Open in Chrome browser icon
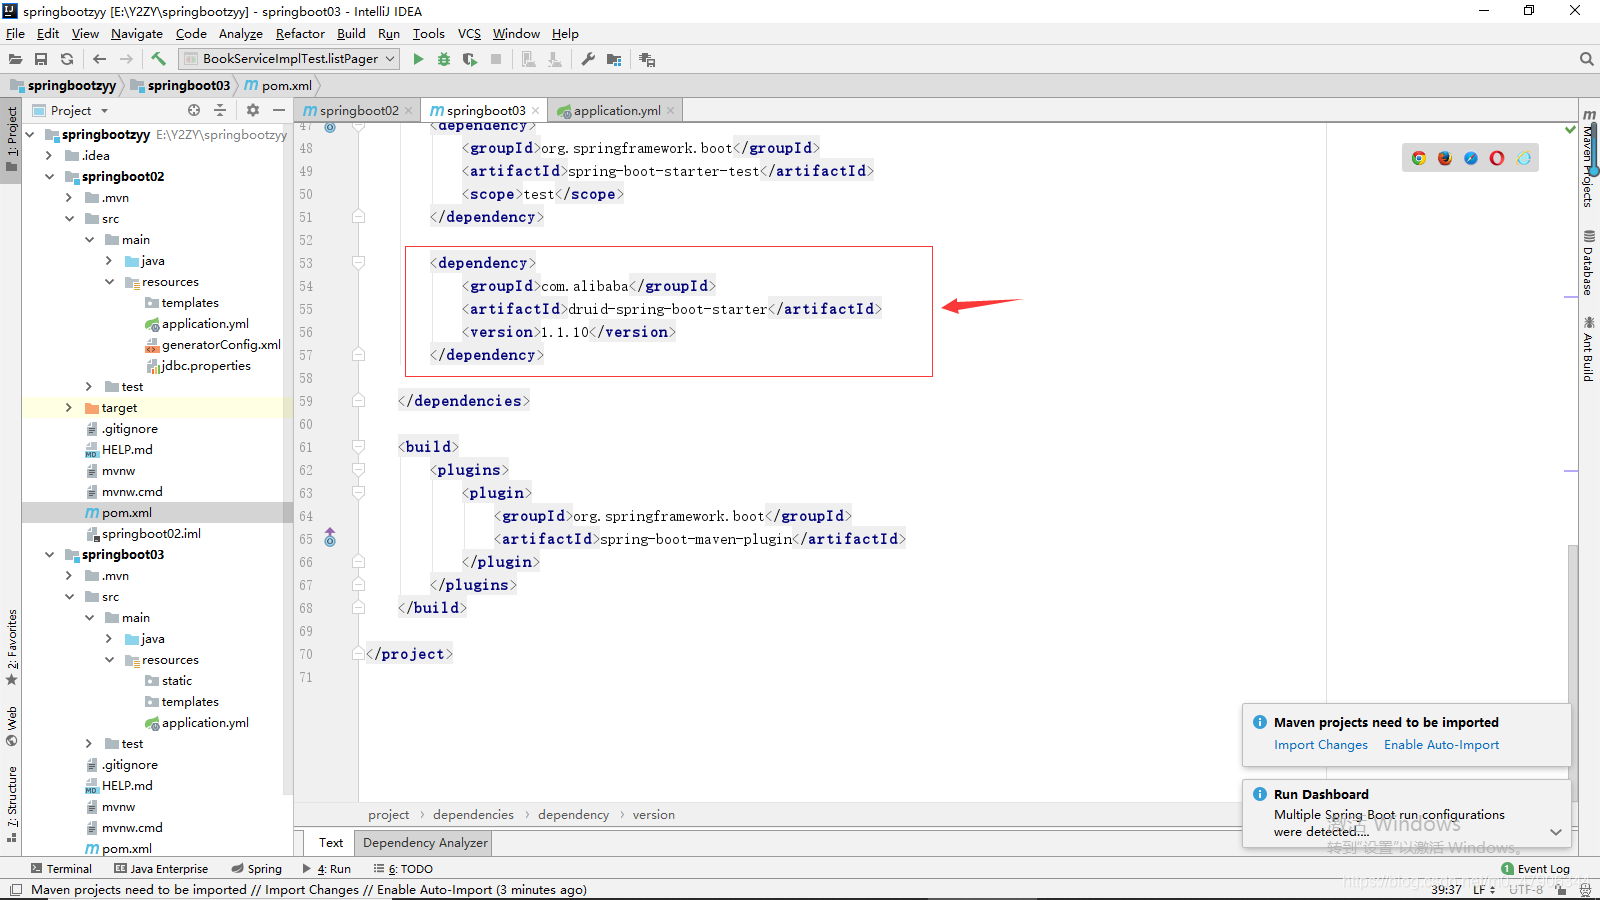1600x900 pixels. (x=1418, y=158)
